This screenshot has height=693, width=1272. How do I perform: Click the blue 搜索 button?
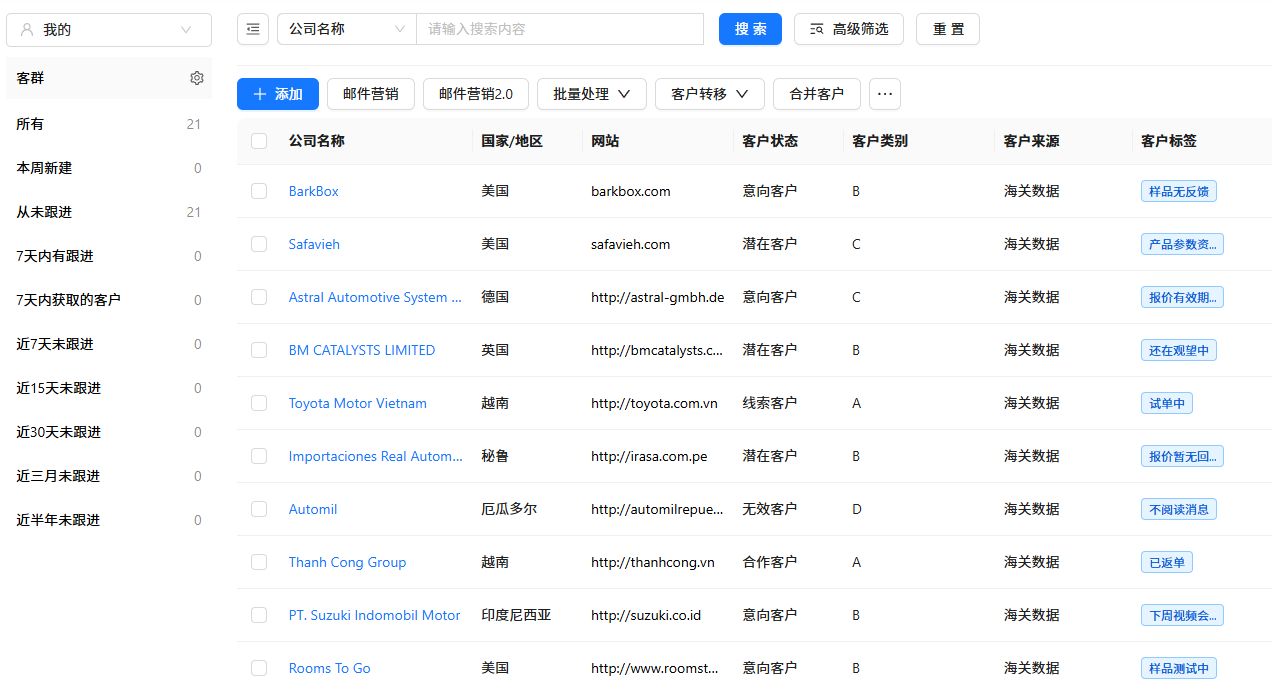click(750, 29)
